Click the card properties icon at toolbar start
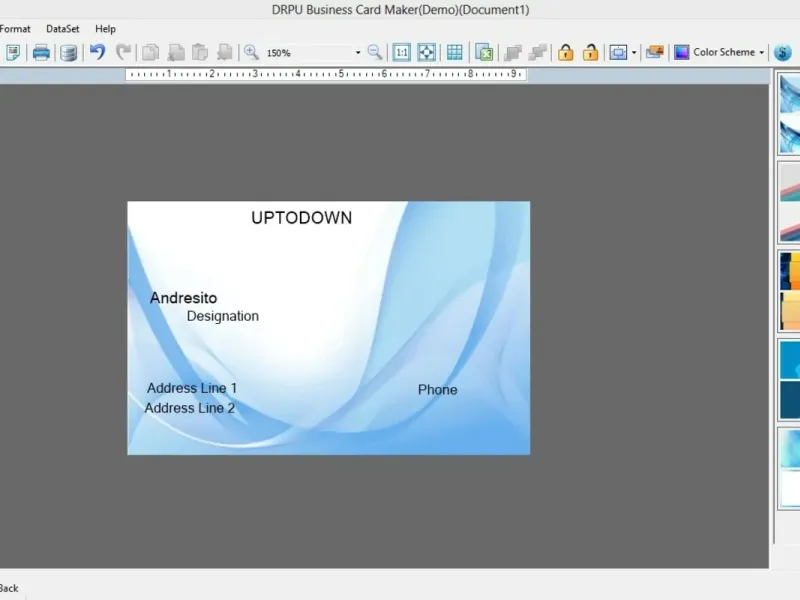The width and height of the screenshot is (800, 600). click(x=13, y=52)
